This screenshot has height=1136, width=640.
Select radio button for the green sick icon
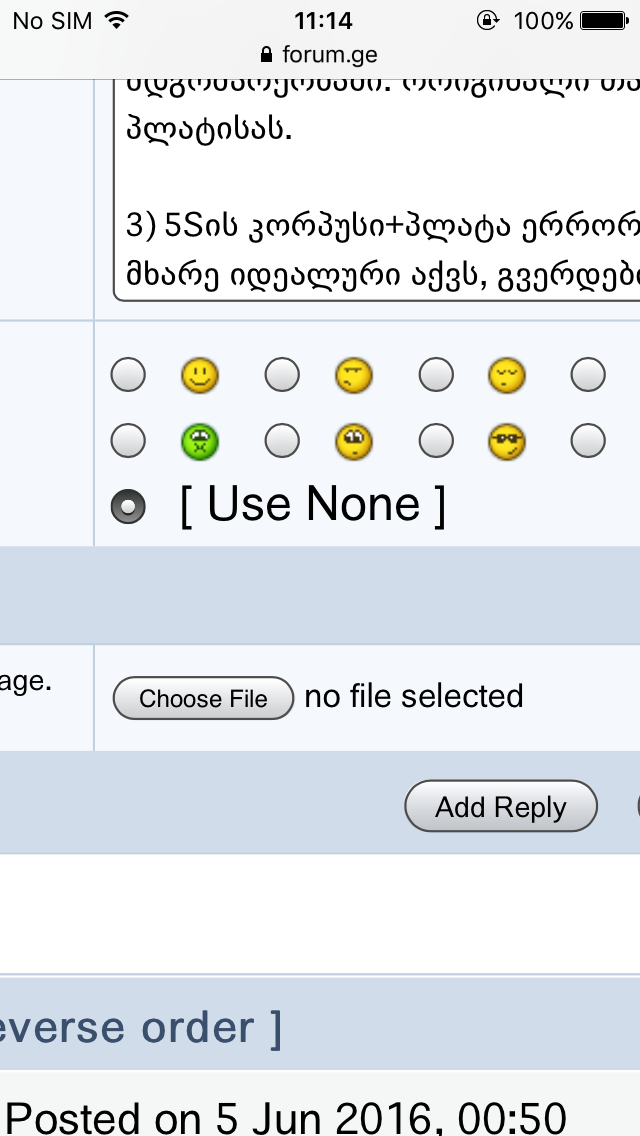(128, 441)
